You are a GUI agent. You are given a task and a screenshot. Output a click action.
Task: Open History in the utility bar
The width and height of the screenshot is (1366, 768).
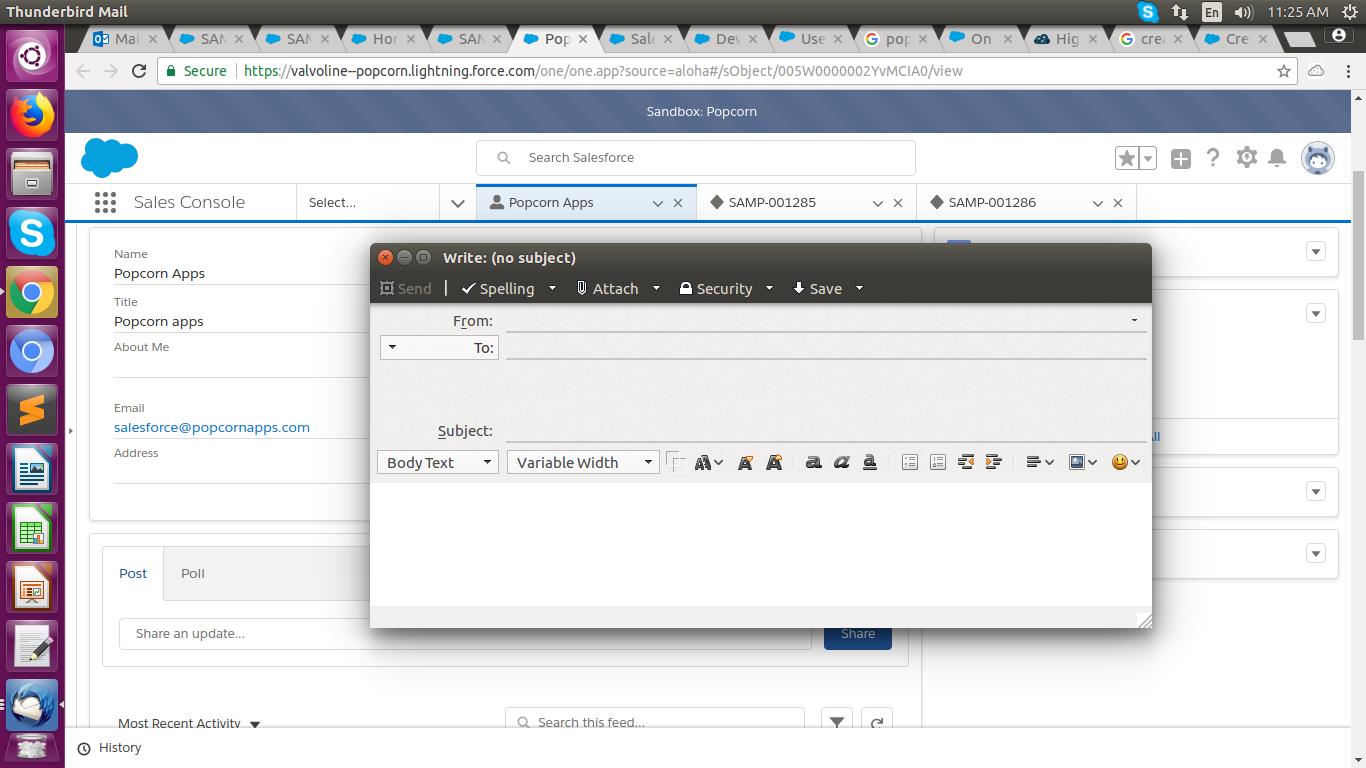[110, 748]
